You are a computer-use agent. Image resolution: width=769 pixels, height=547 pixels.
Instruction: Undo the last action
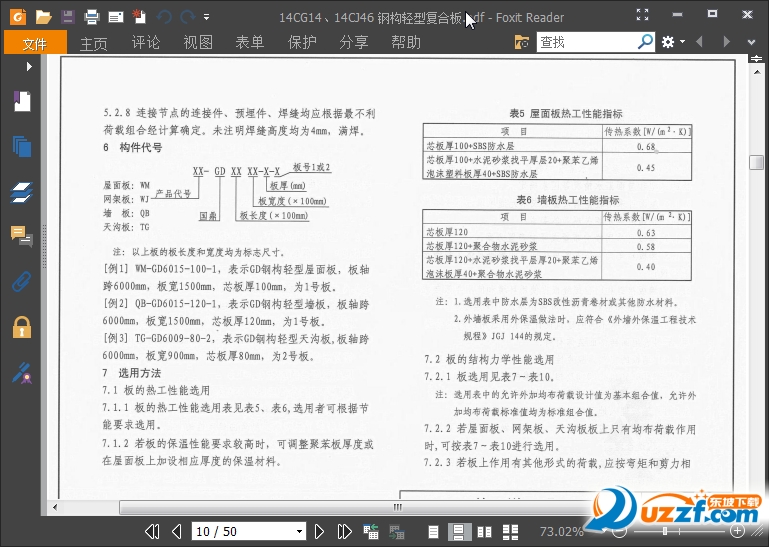click(164, 17)
